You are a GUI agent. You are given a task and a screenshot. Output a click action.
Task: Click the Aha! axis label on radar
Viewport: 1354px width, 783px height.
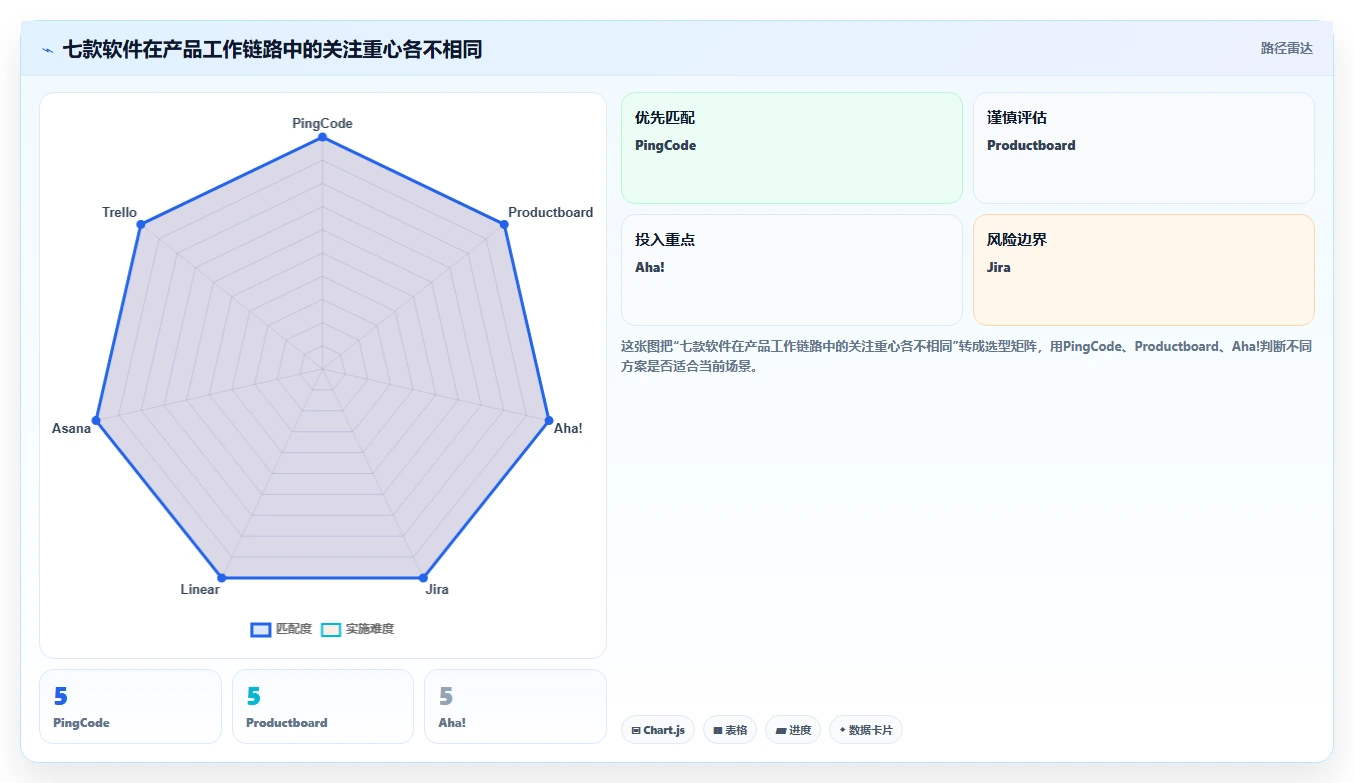click(x=568, y=428)
